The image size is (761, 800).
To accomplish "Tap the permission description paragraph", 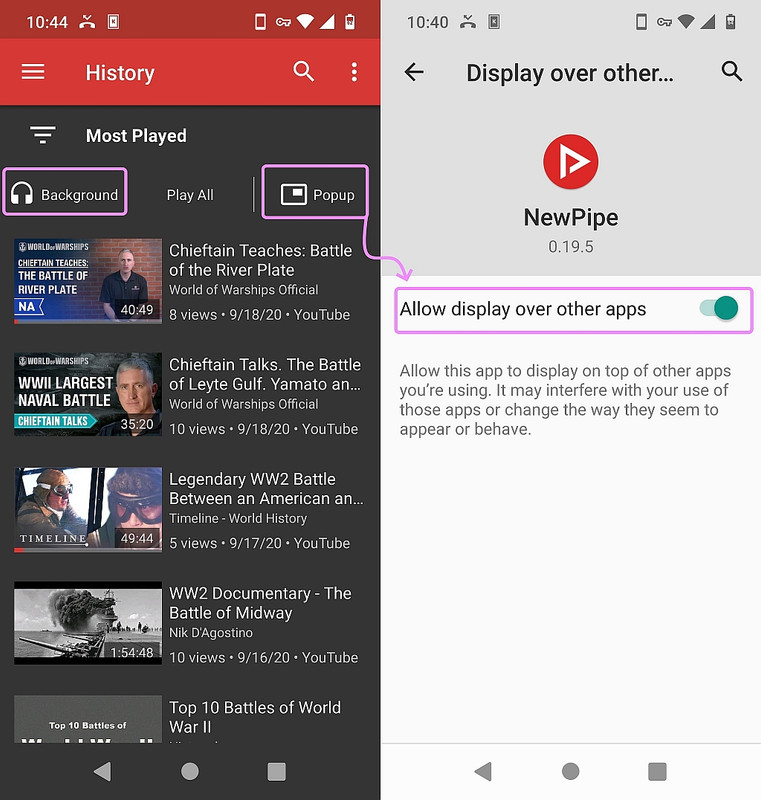I will point(565,400).
